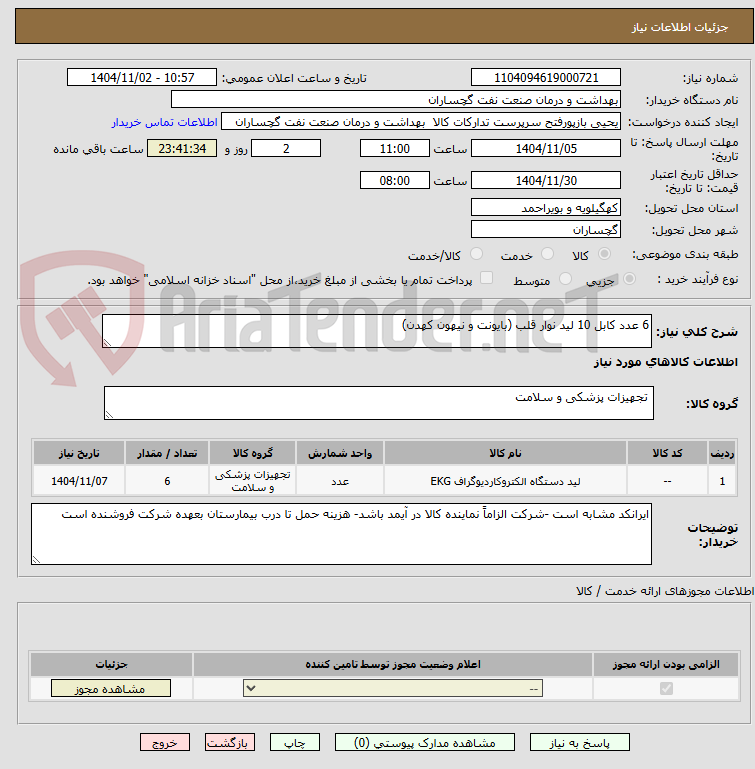Click the لید دستگاه الکتروکاردیوگراف EKG cell

point(505,481)
